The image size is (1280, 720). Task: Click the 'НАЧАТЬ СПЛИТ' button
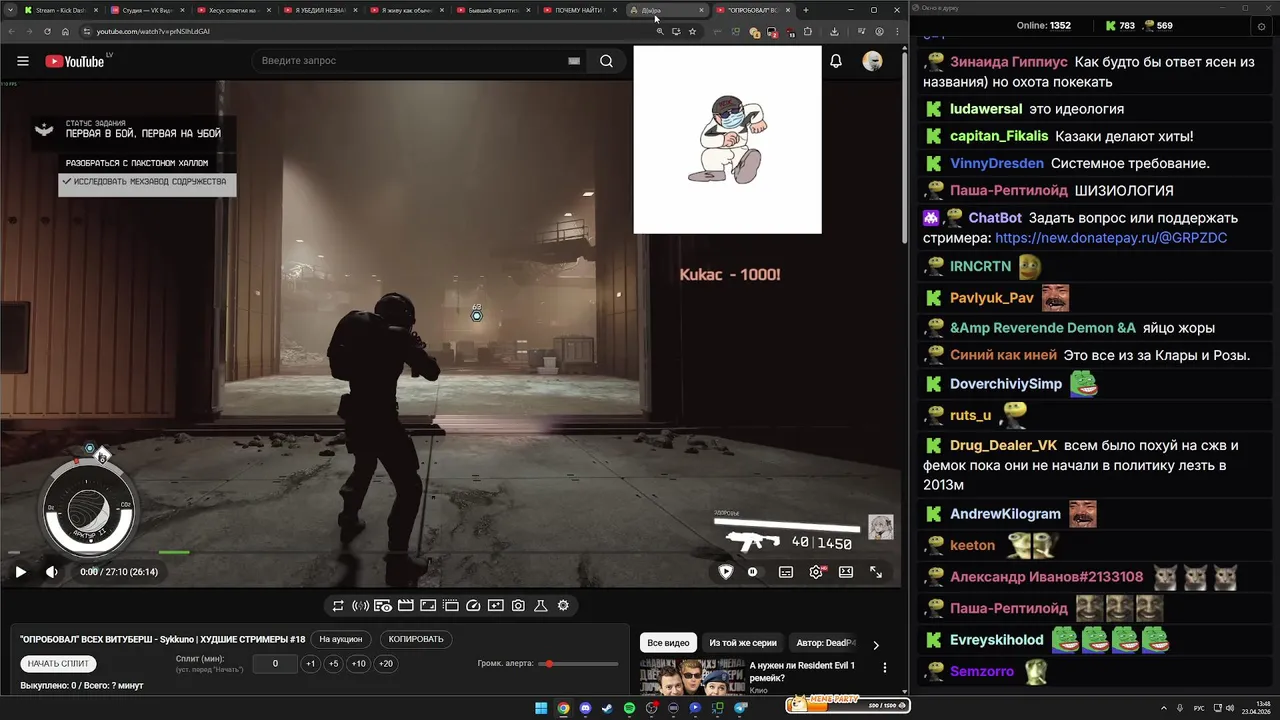(x=58, y=663)
